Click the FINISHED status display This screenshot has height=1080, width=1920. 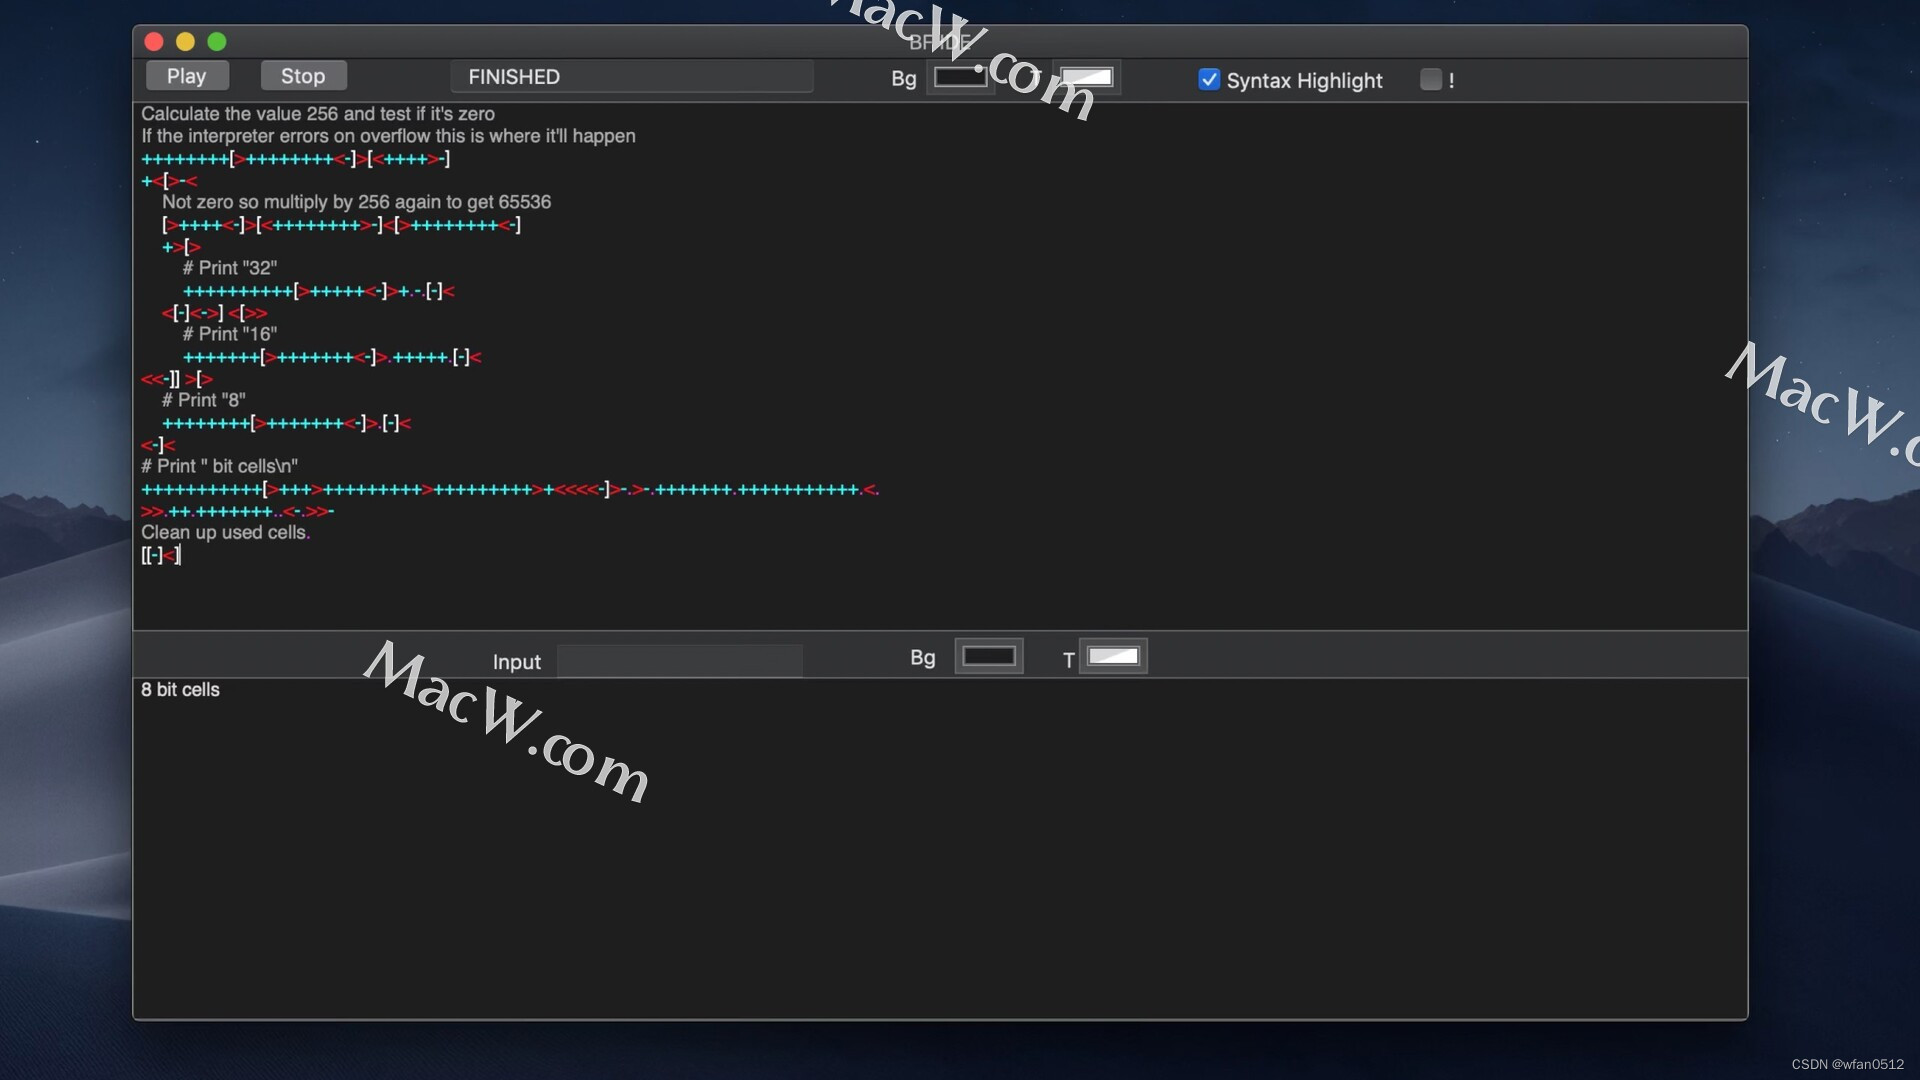631,77
